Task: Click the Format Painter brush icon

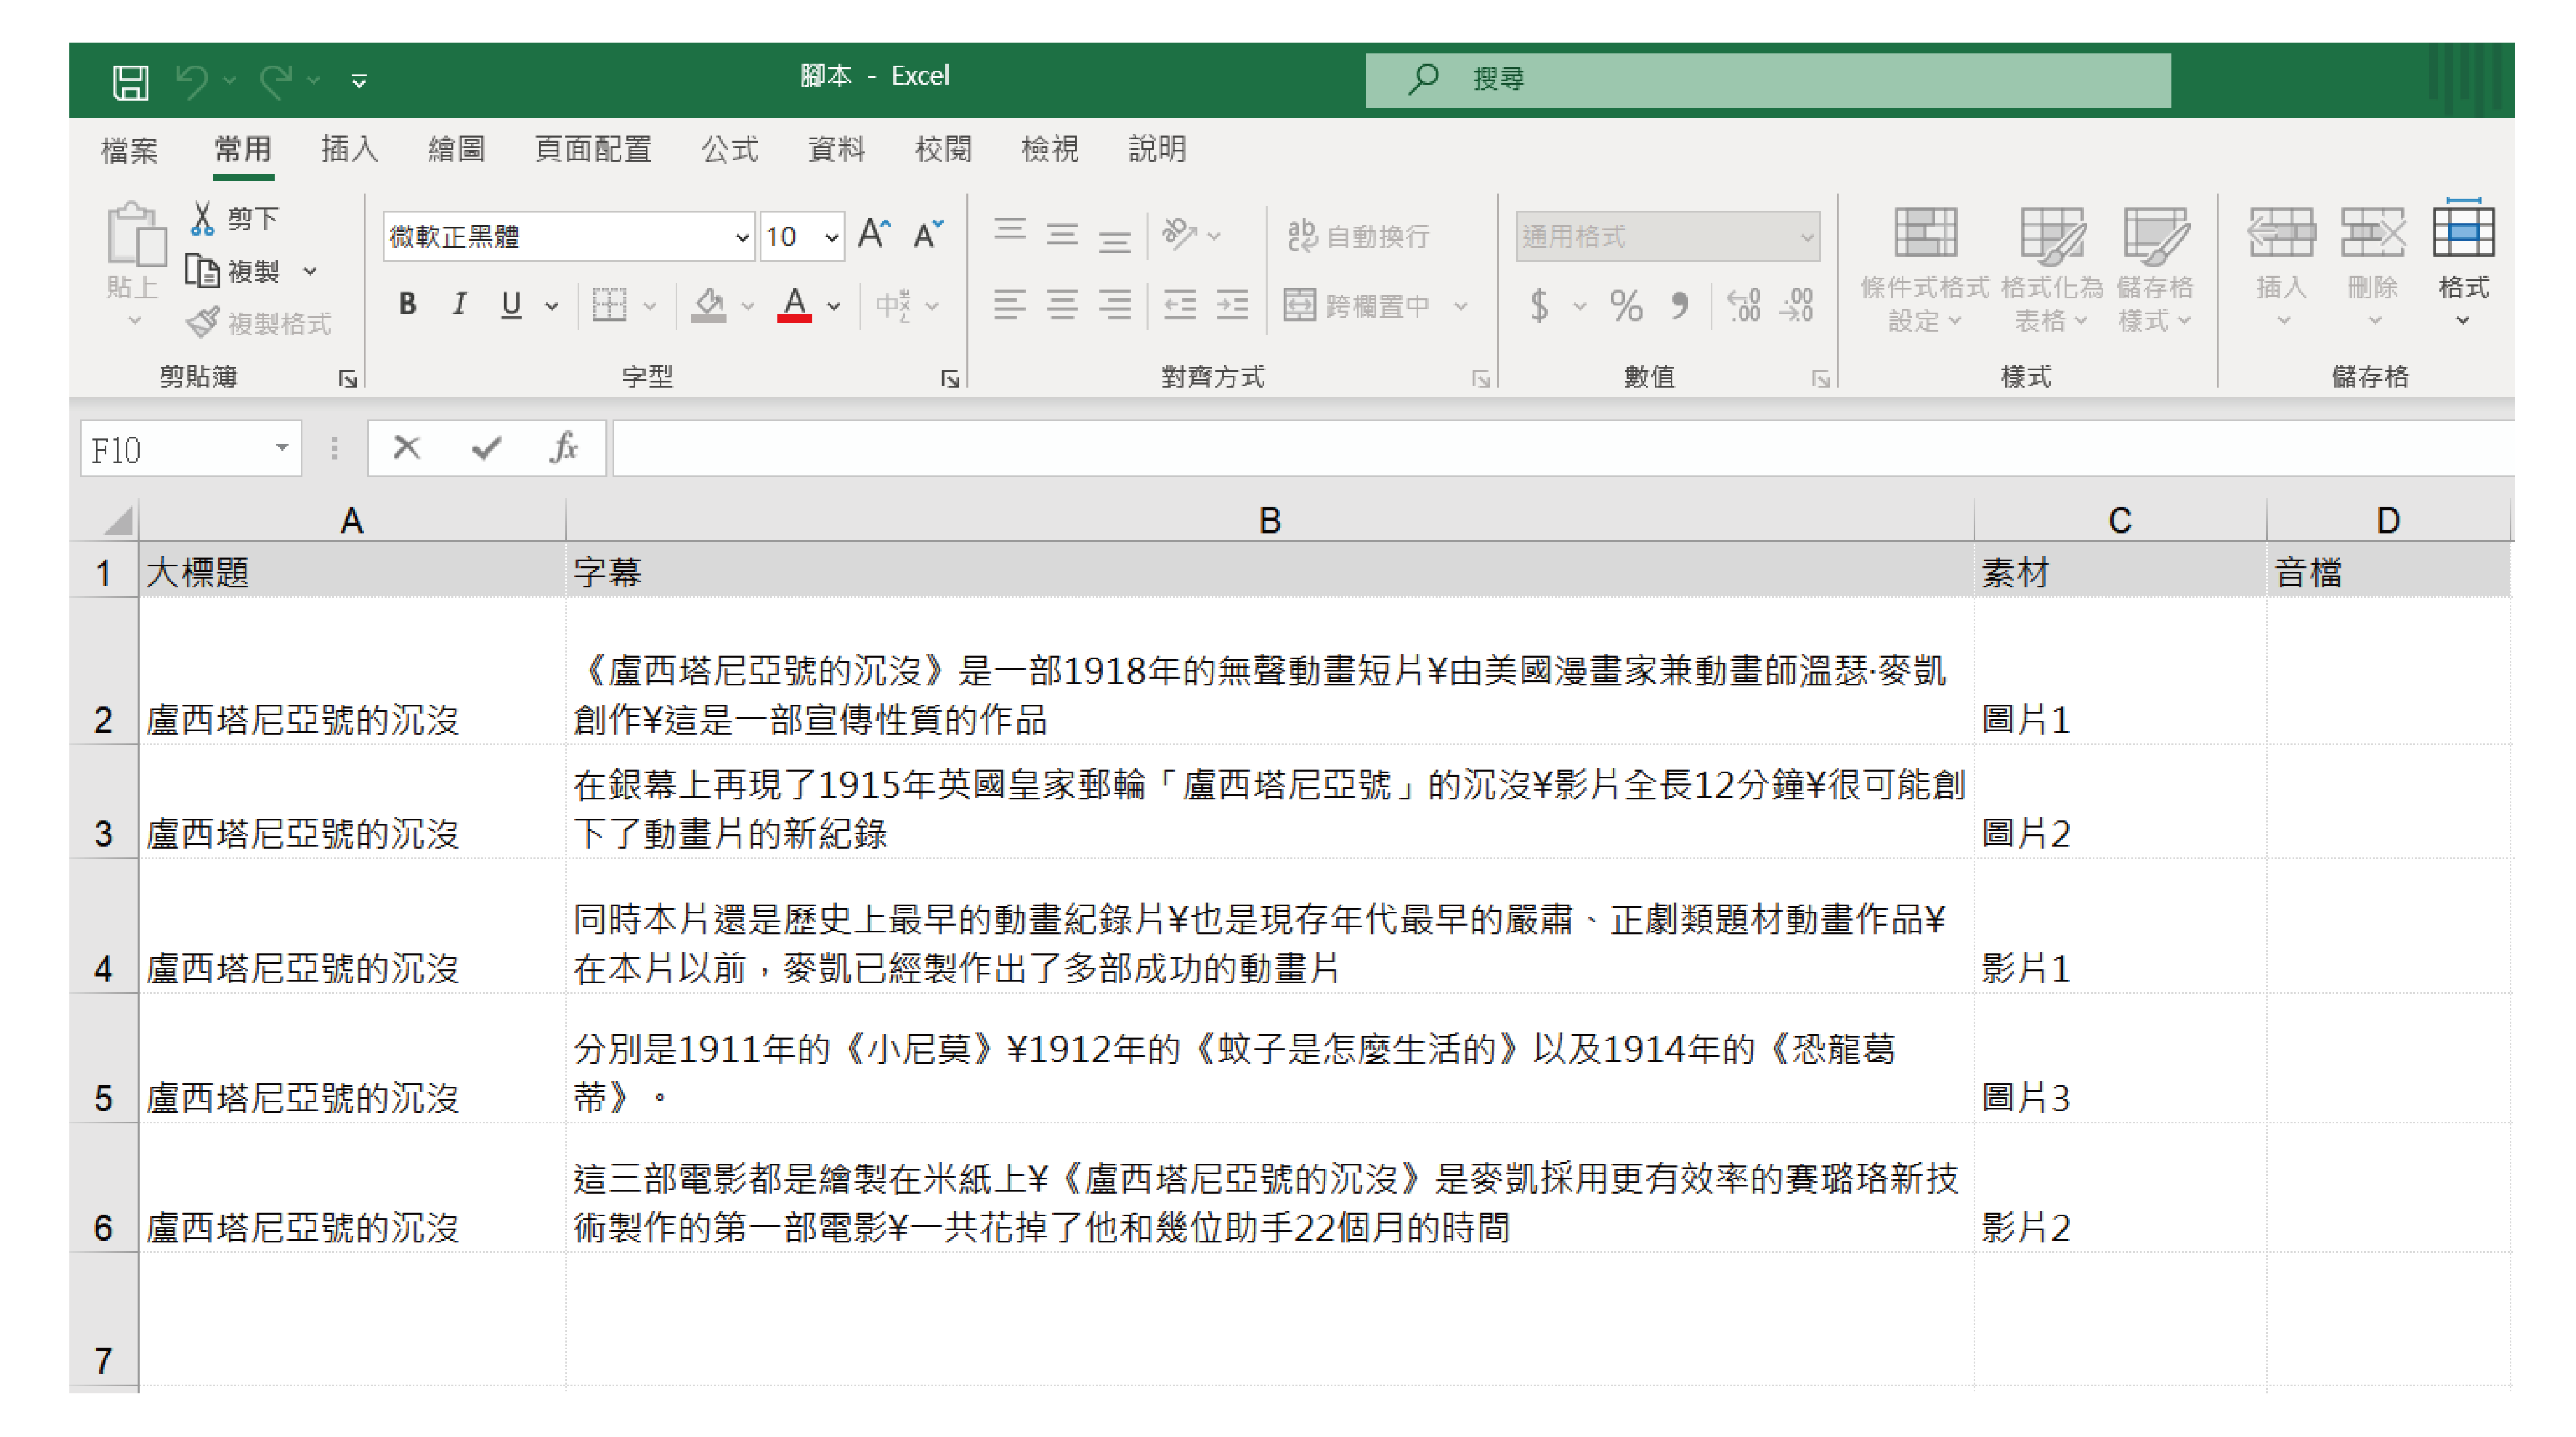Action: click(x=203, y=323)
